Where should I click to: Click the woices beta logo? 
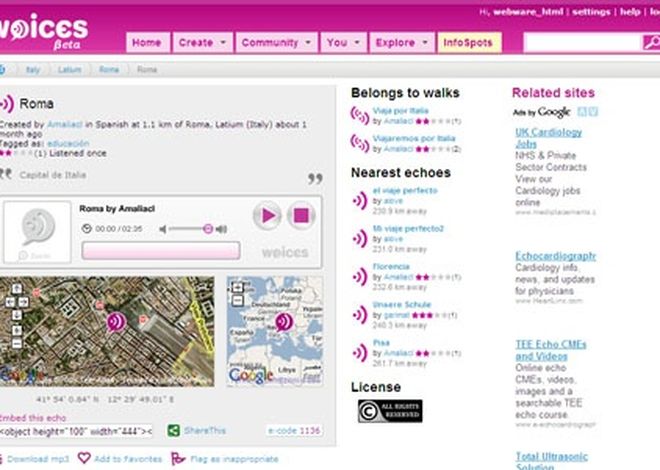[x=43, y=31]
